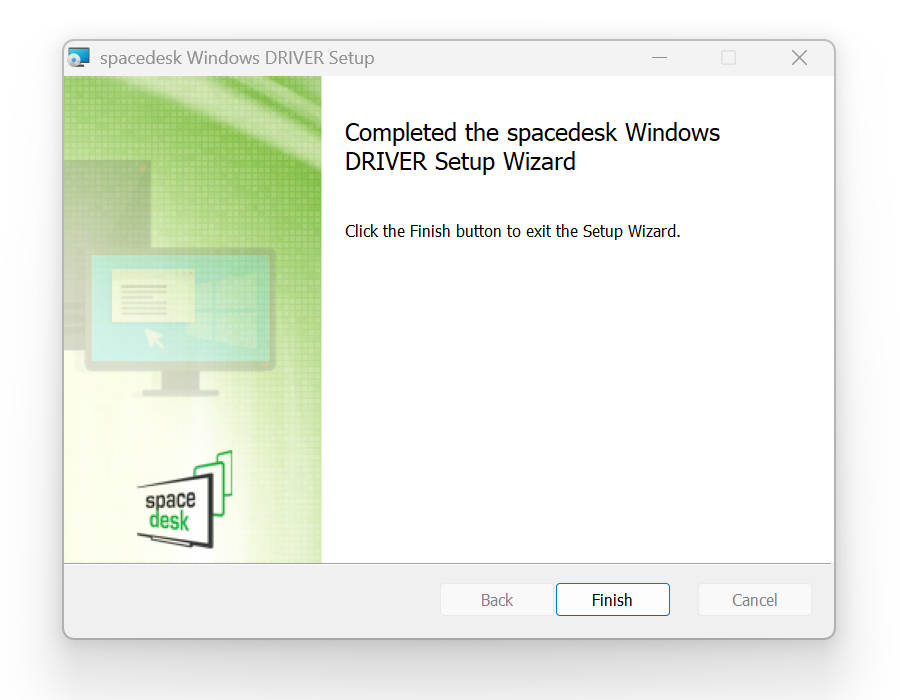This screenshot has width=900, height=700.
Task: Click the title bar text spacedesk Windows DRIVER Setup
Action: click(237, 58)
